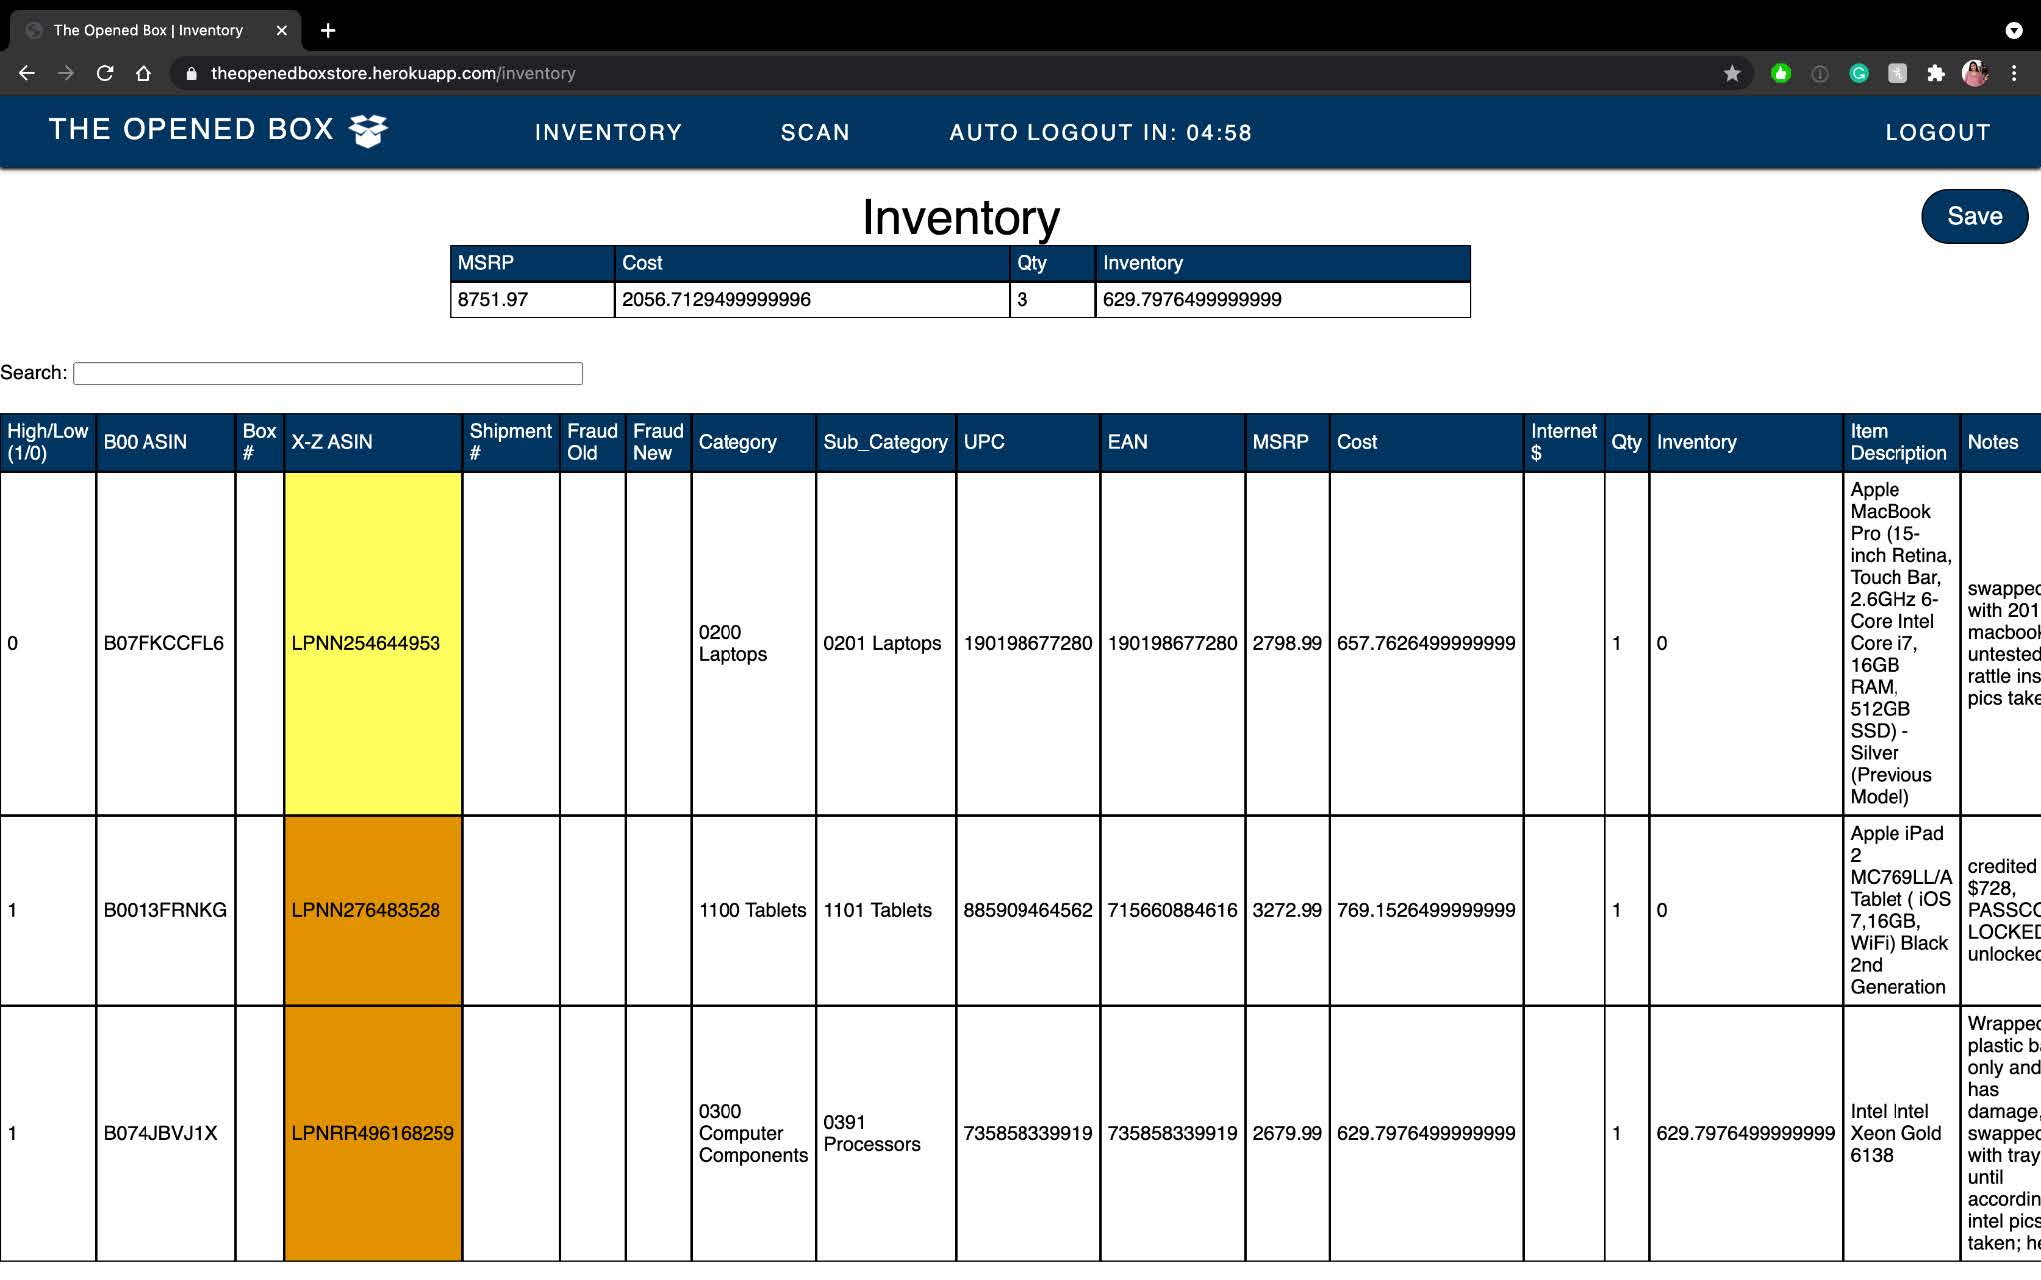2041x1280 pixels.
Task: Click the orange LPNRR496168259 cell
Action: (x=373, y=1133)
